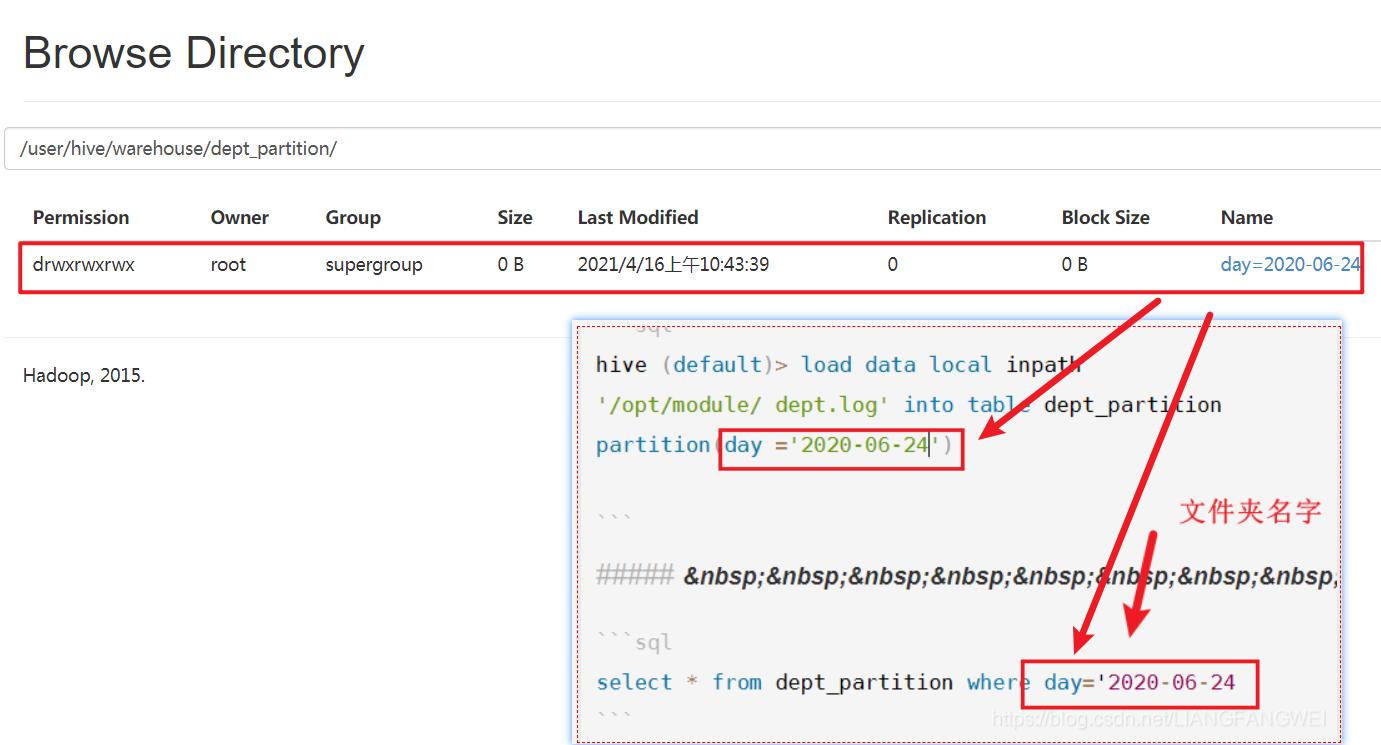Select the root owner cell
This screenshot has width=1381, height=745.
click(228, 265)
